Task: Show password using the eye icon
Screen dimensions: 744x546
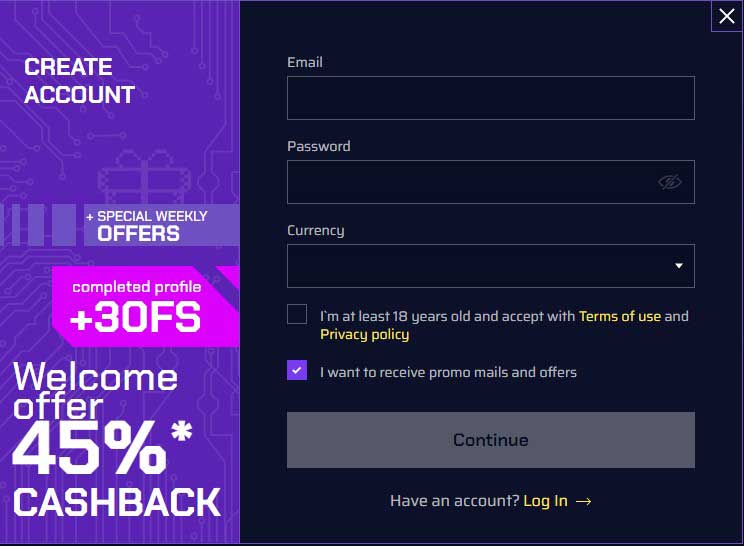Action: click(669, 182)
